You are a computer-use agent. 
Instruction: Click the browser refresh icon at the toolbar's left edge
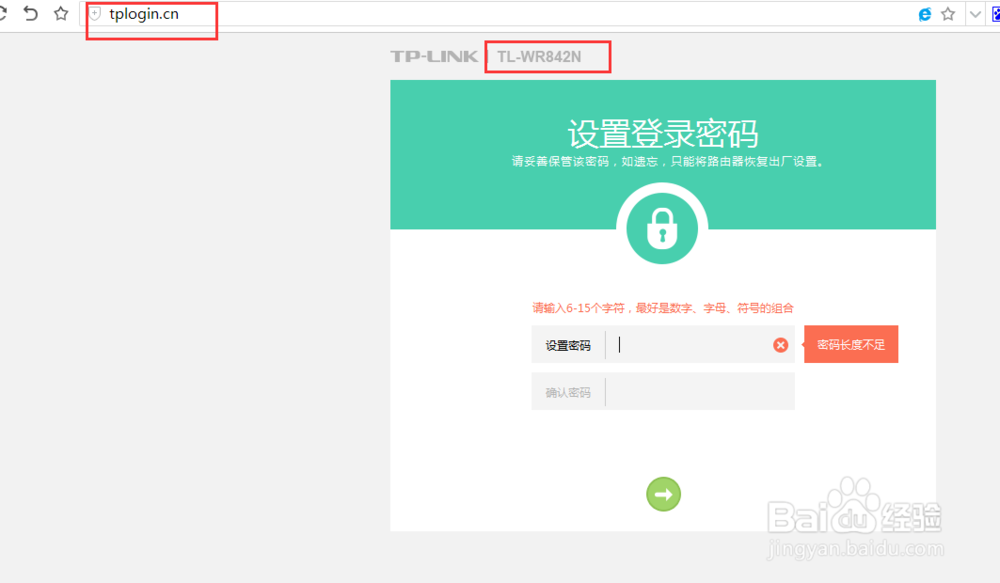[x=3, y=13]
